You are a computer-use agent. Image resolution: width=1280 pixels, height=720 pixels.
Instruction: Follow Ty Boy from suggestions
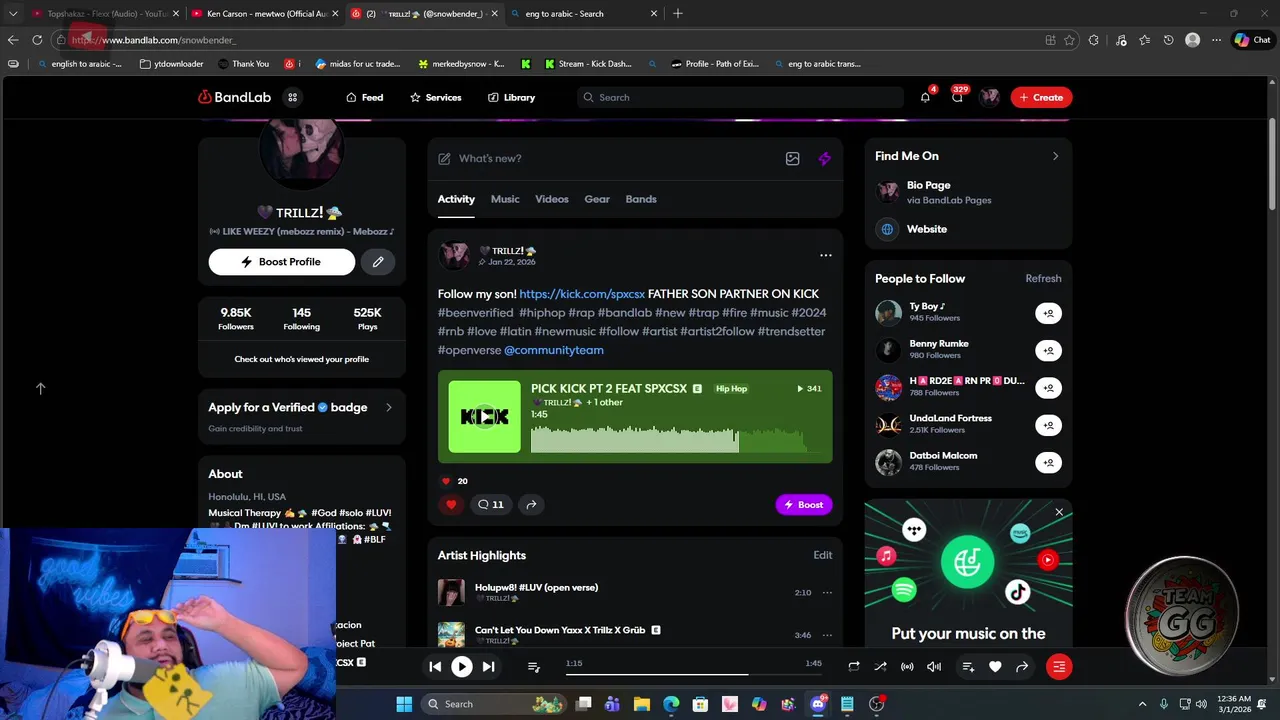point(1048,313)
